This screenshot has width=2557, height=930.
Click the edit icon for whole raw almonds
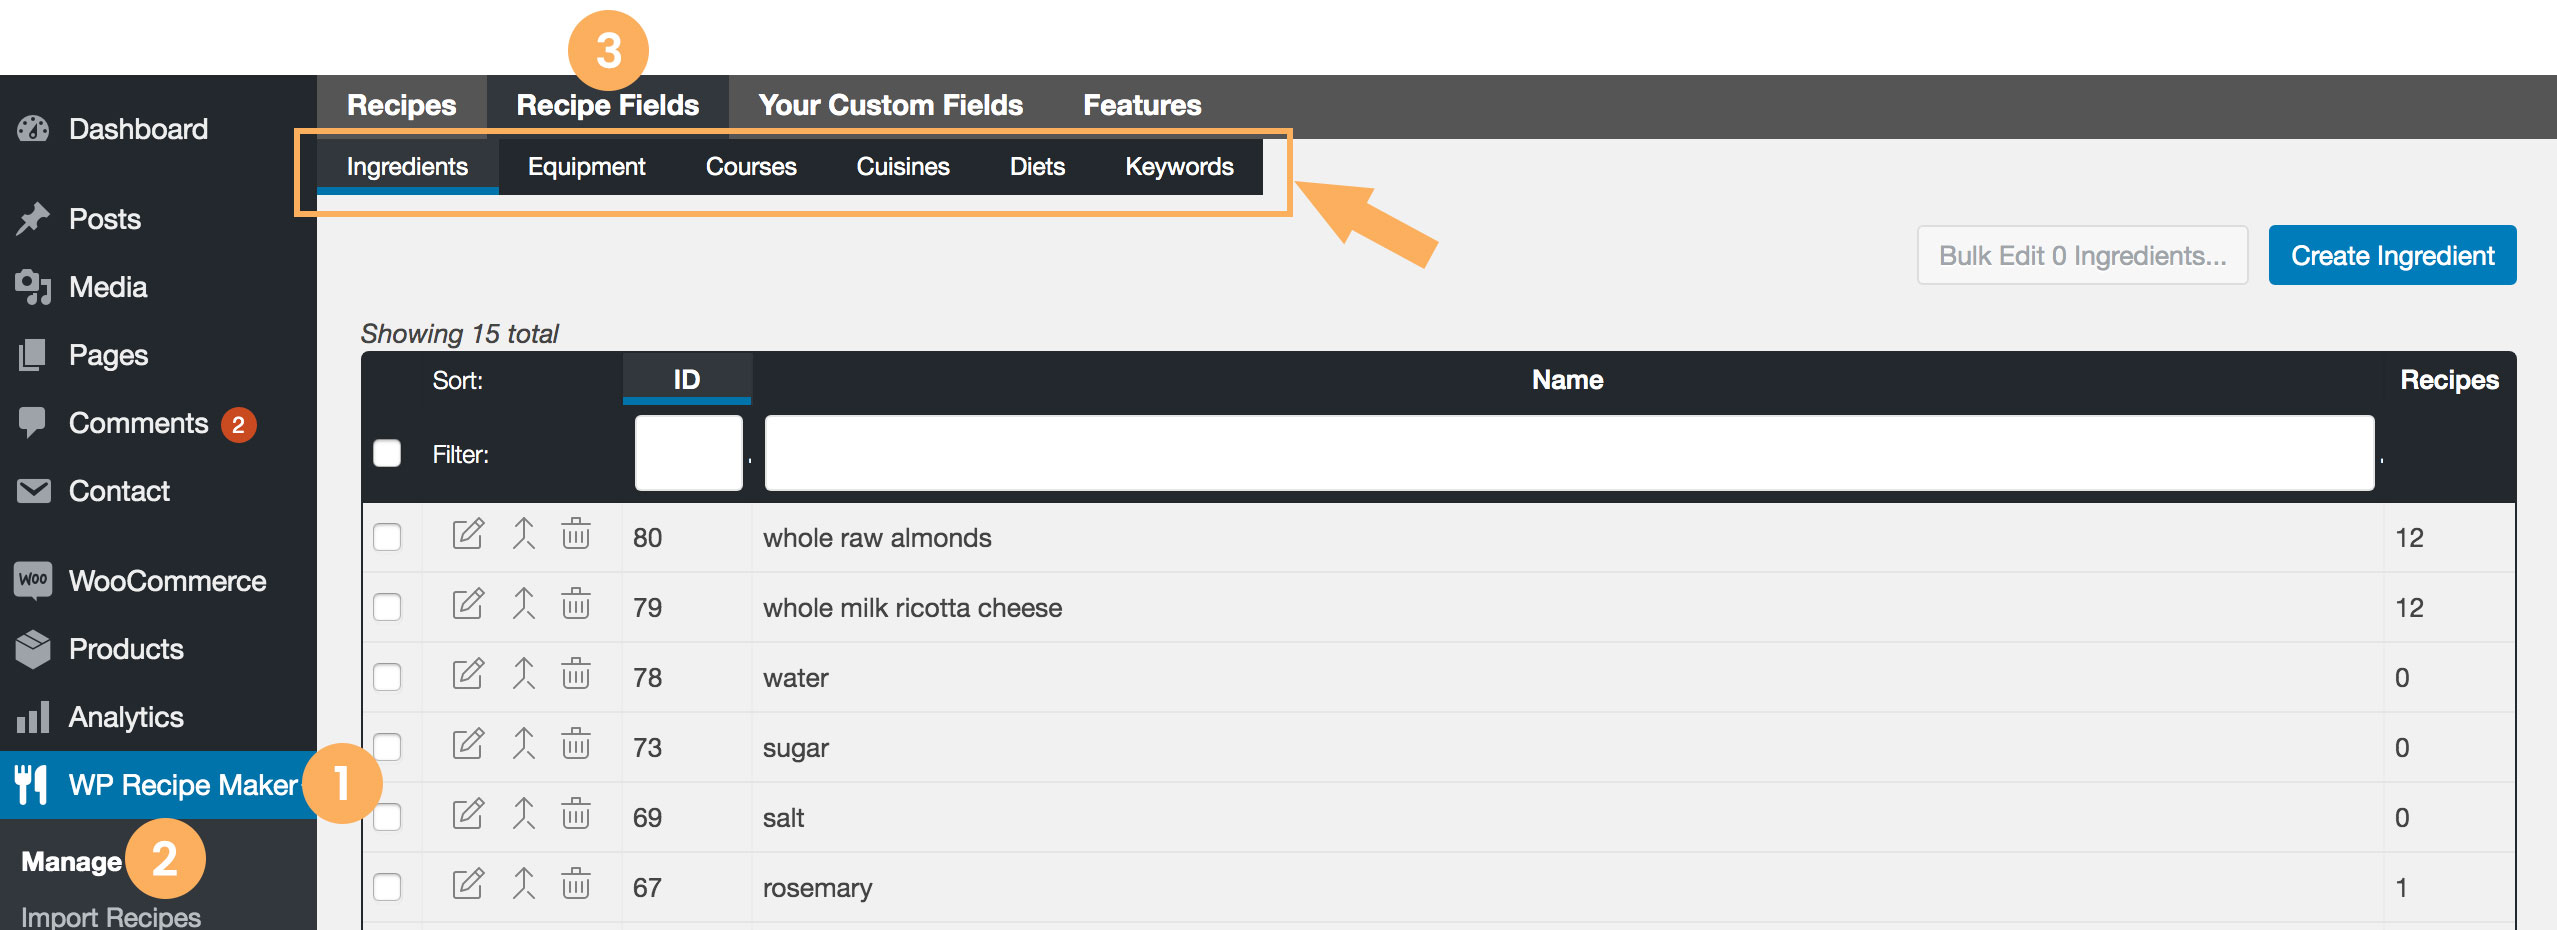[468, 535]
